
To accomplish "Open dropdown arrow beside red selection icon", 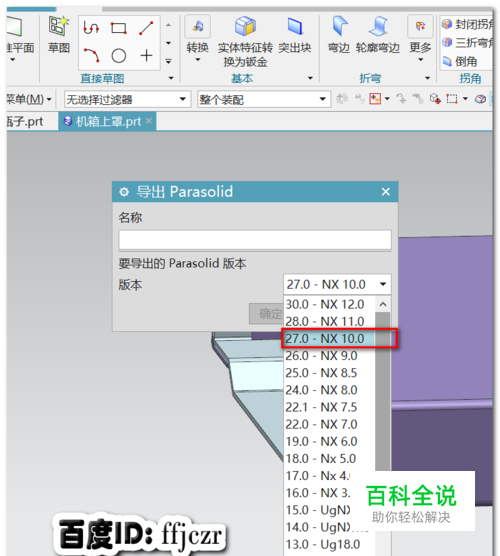I will pos(387,99).
